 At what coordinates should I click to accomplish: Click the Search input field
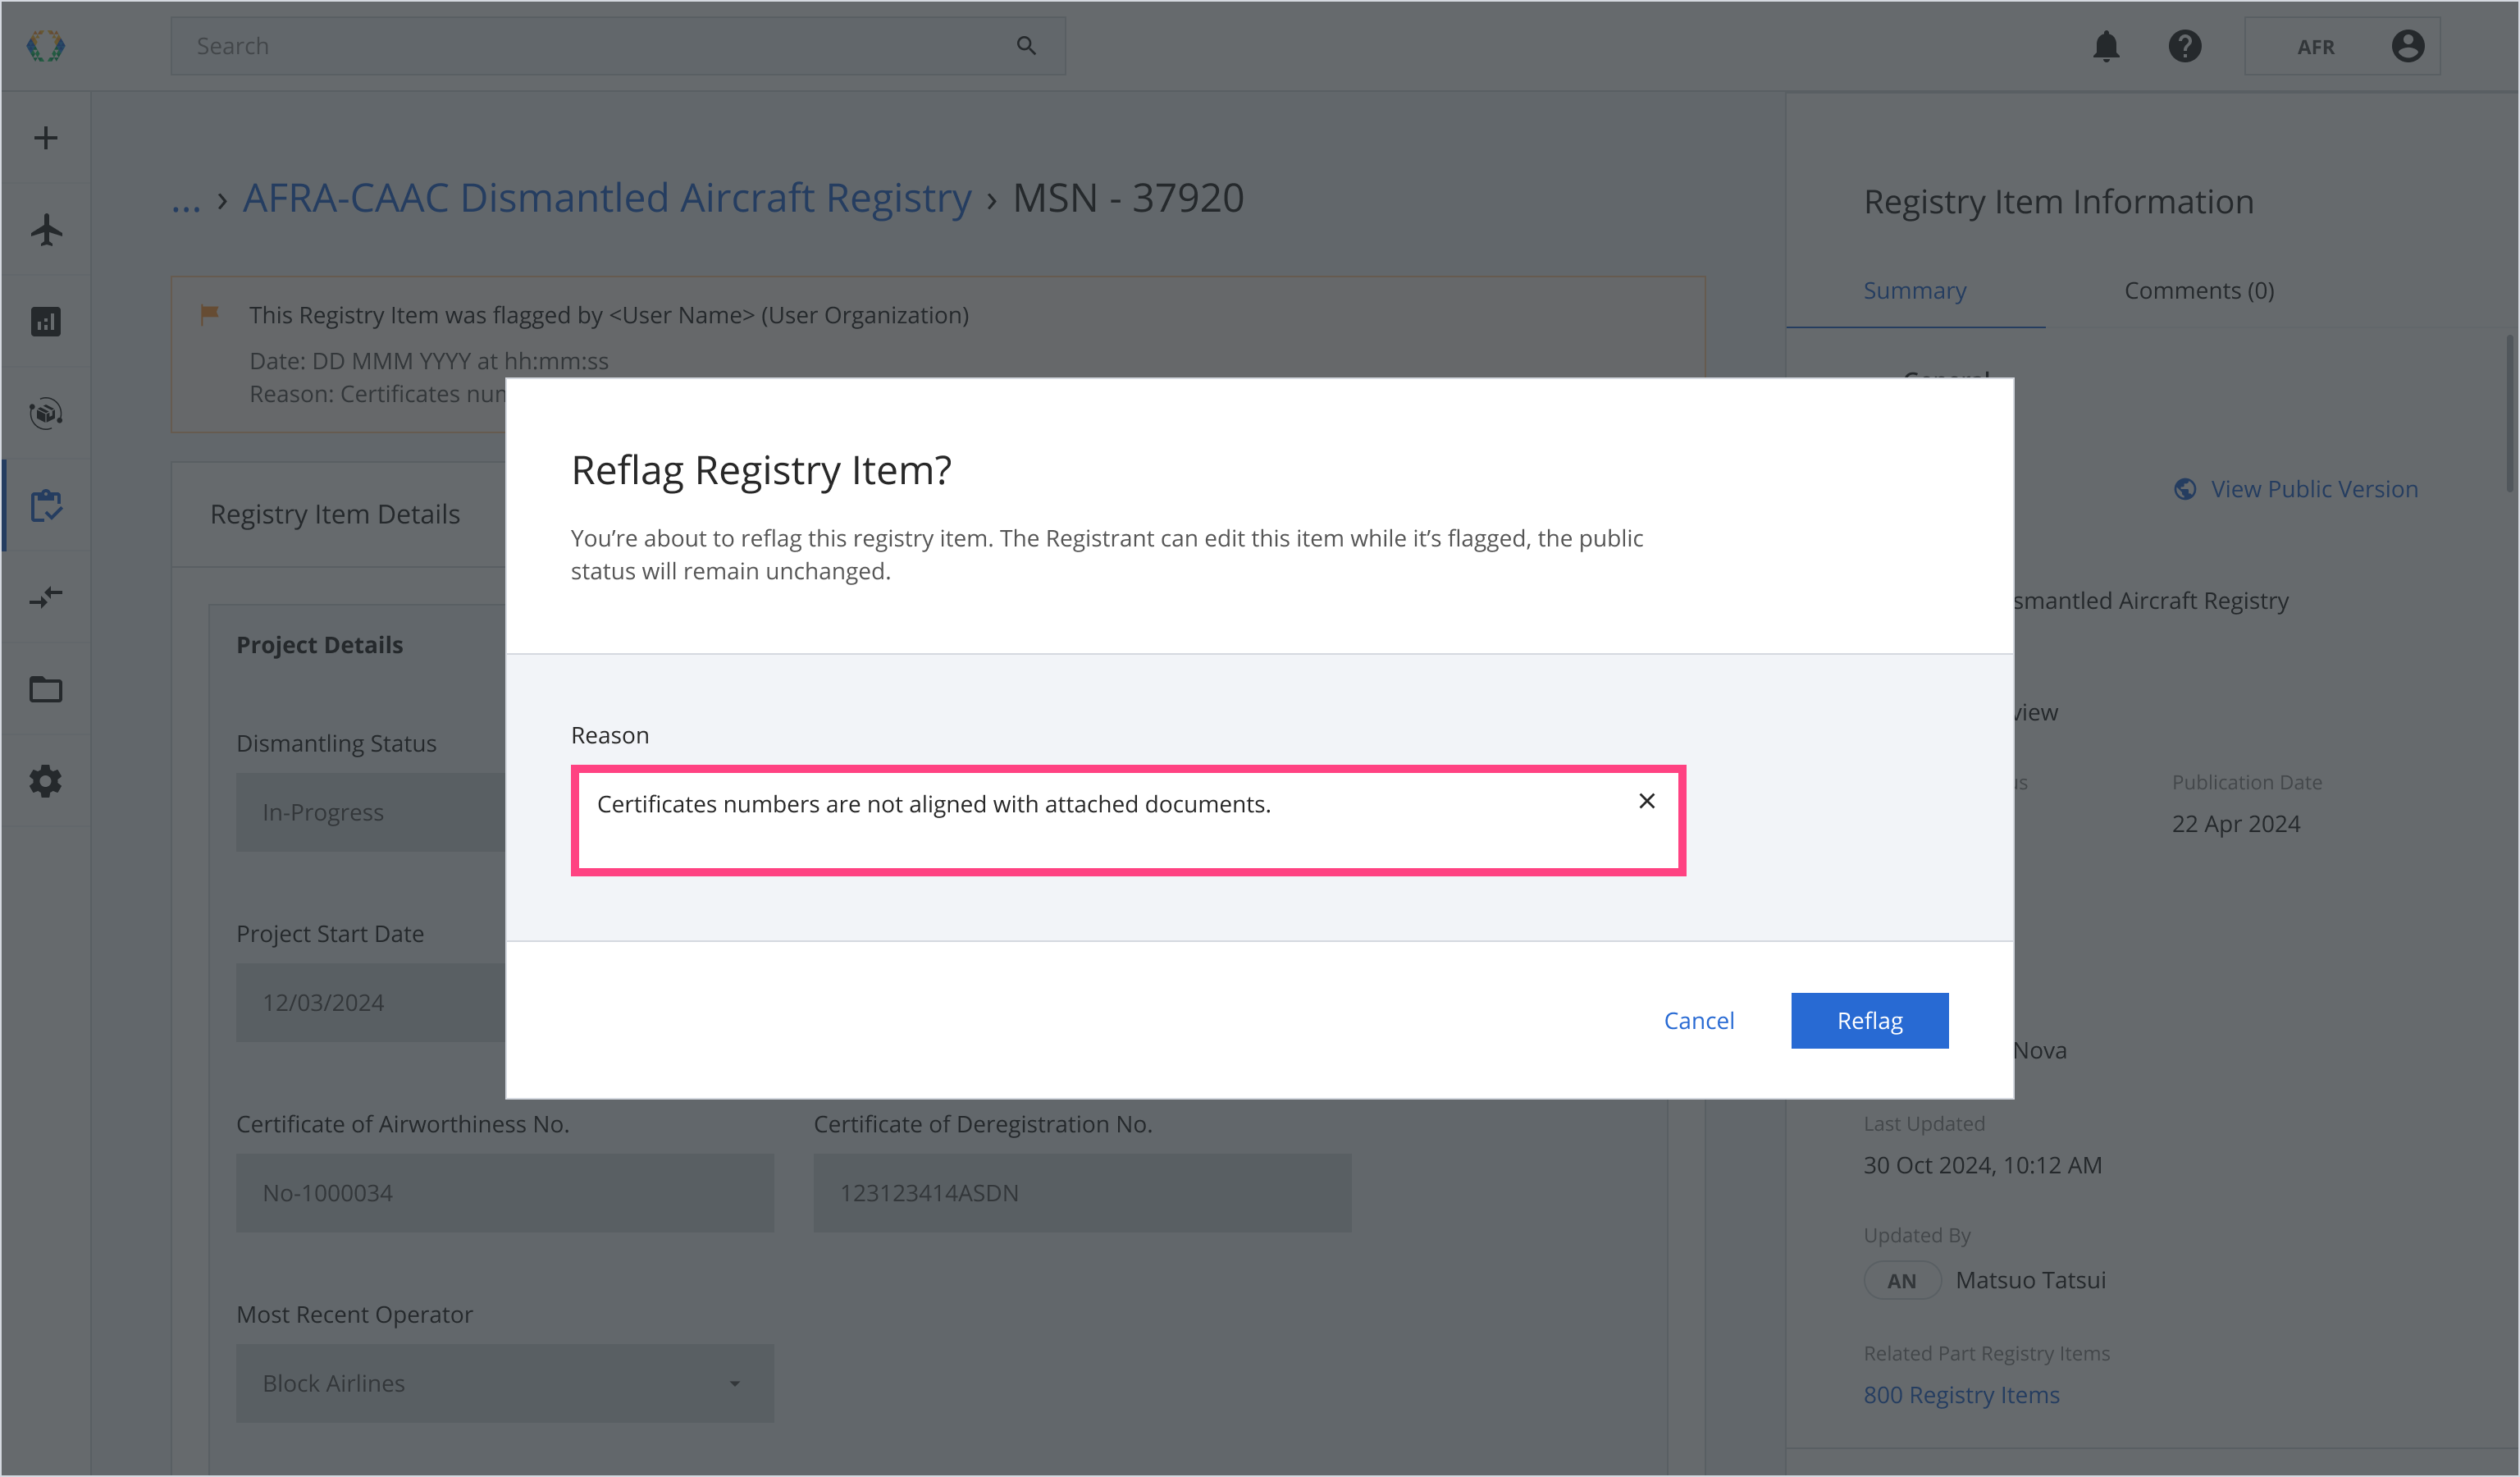tap(600, 47)
